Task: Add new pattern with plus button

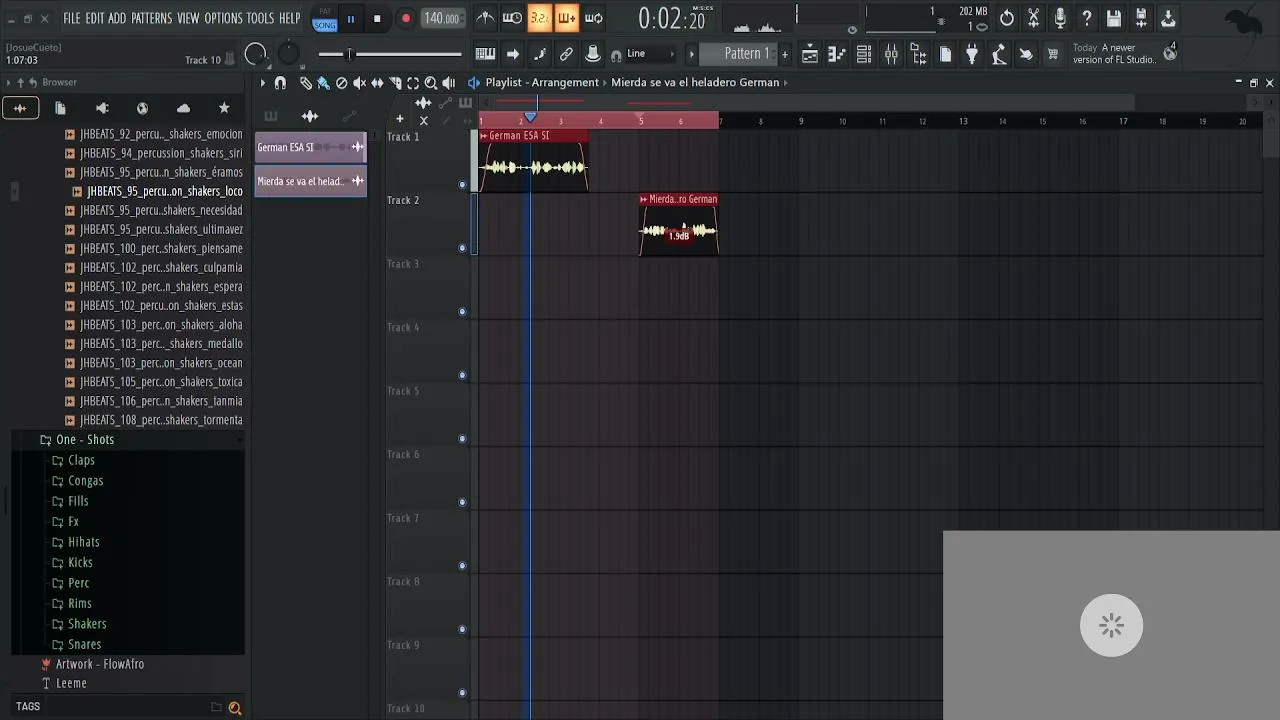Action: point(785,54)
